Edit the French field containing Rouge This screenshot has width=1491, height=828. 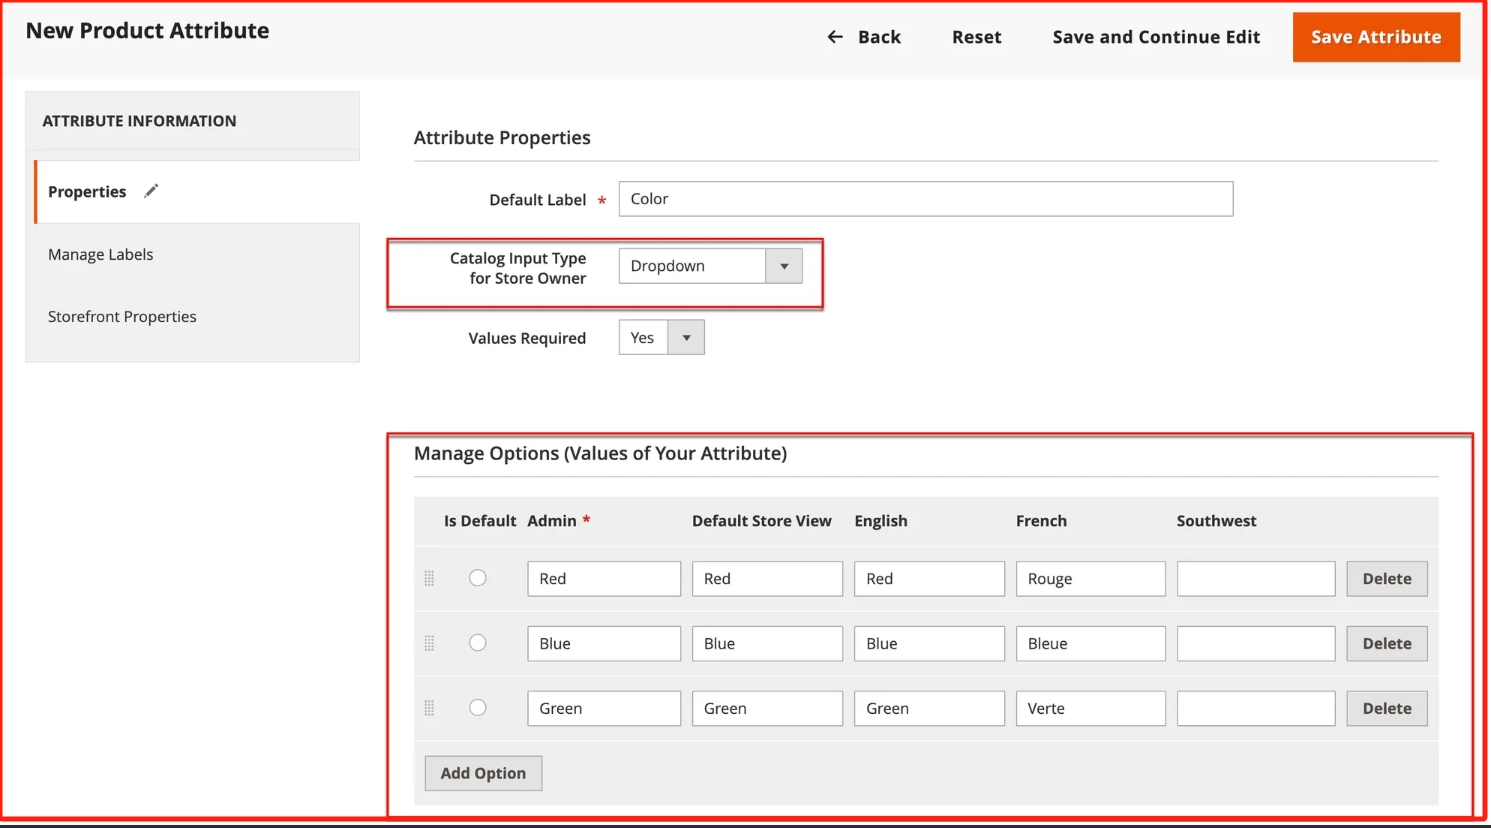coord(1090,579)
